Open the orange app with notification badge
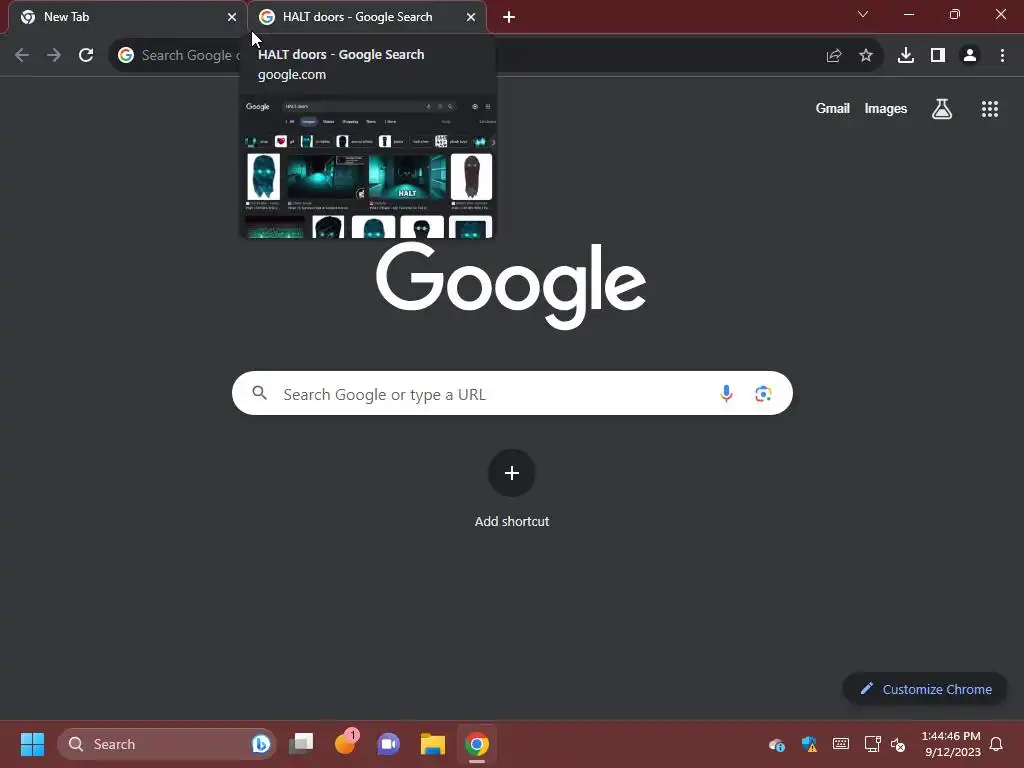 pyautogui.click(x=346, y=743)
